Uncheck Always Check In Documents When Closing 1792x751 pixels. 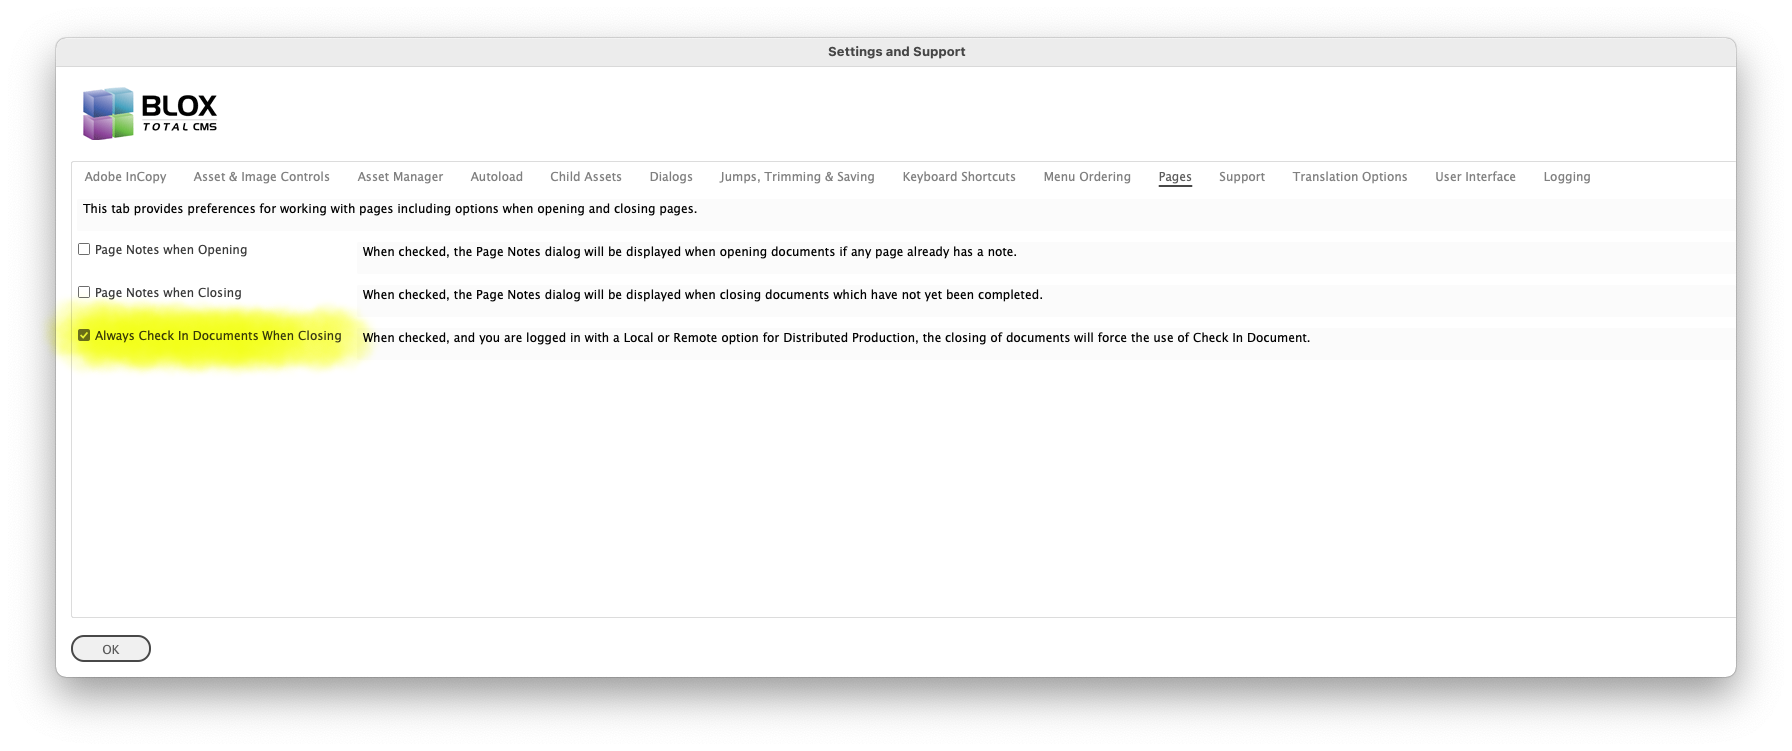84,335
